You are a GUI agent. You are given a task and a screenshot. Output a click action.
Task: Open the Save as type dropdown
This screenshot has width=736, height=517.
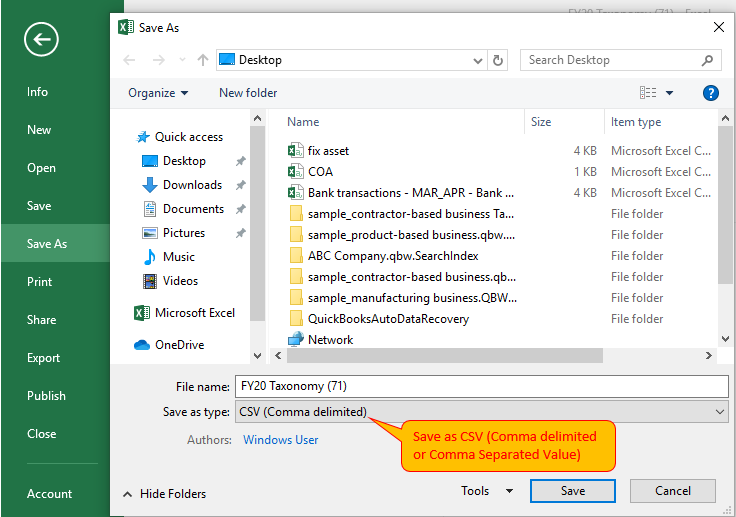[x=482, y=412]
